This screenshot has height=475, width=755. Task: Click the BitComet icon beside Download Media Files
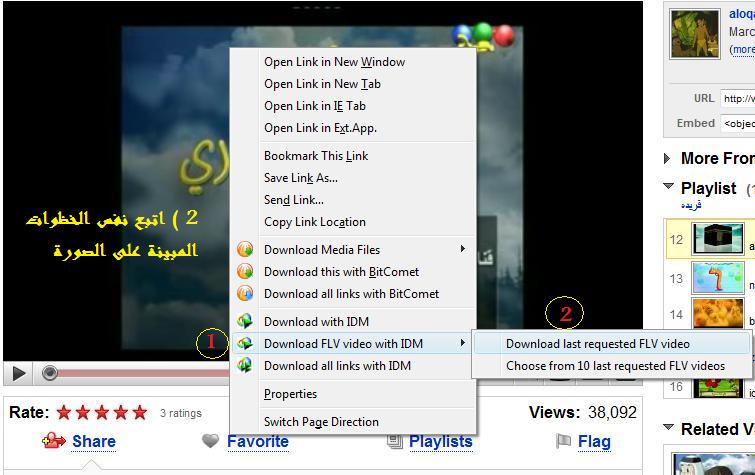pos(245,249)
